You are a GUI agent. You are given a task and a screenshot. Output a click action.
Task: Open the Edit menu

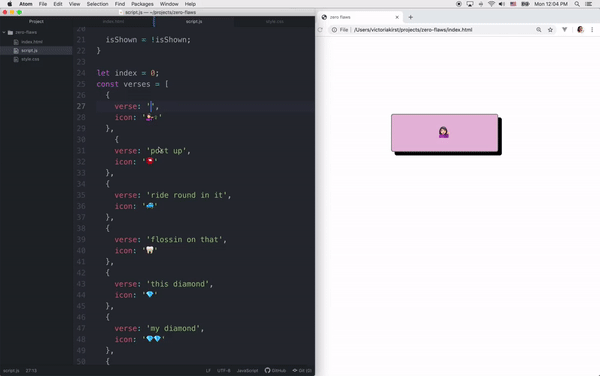tap(58, 4)
